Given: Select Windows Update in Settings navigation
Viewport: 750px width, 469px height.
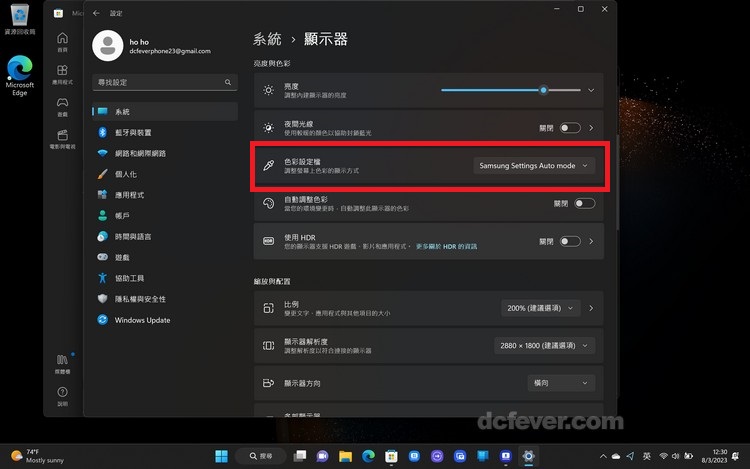Looking at the screenshot, I should pos(165,320).
